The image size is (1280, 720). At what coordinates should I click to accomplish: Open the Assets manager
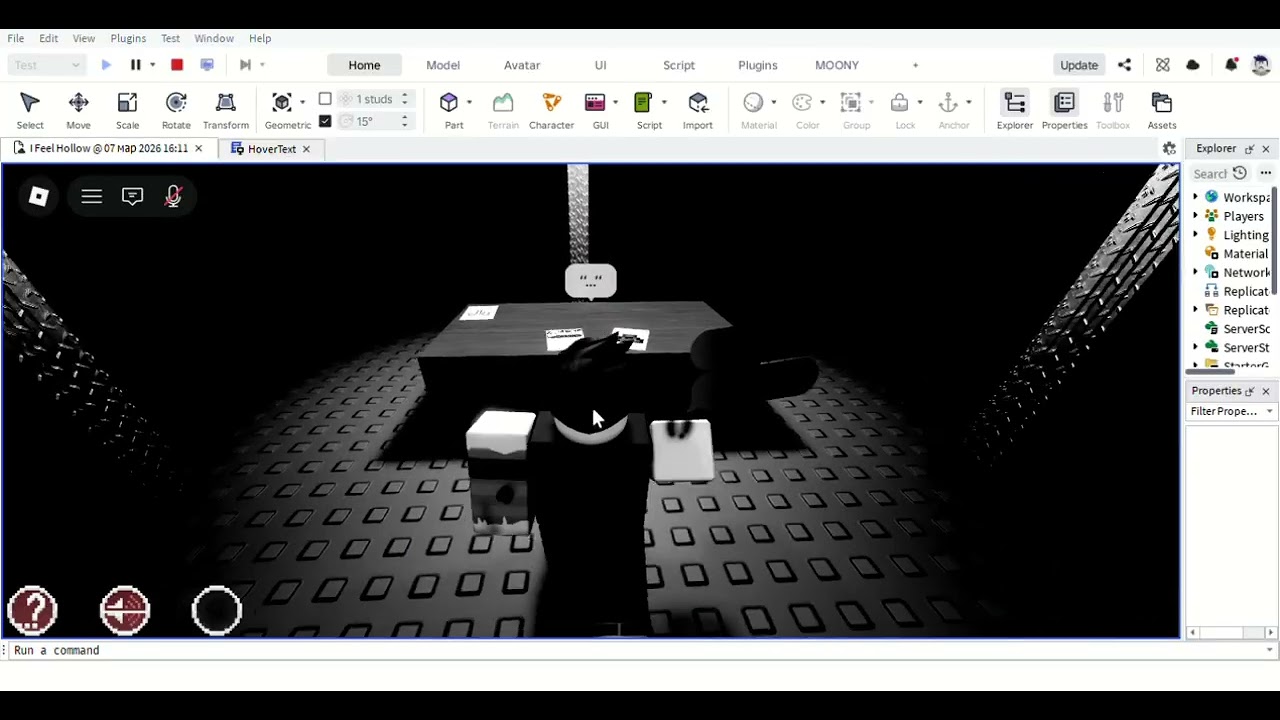pos(1162,110)
